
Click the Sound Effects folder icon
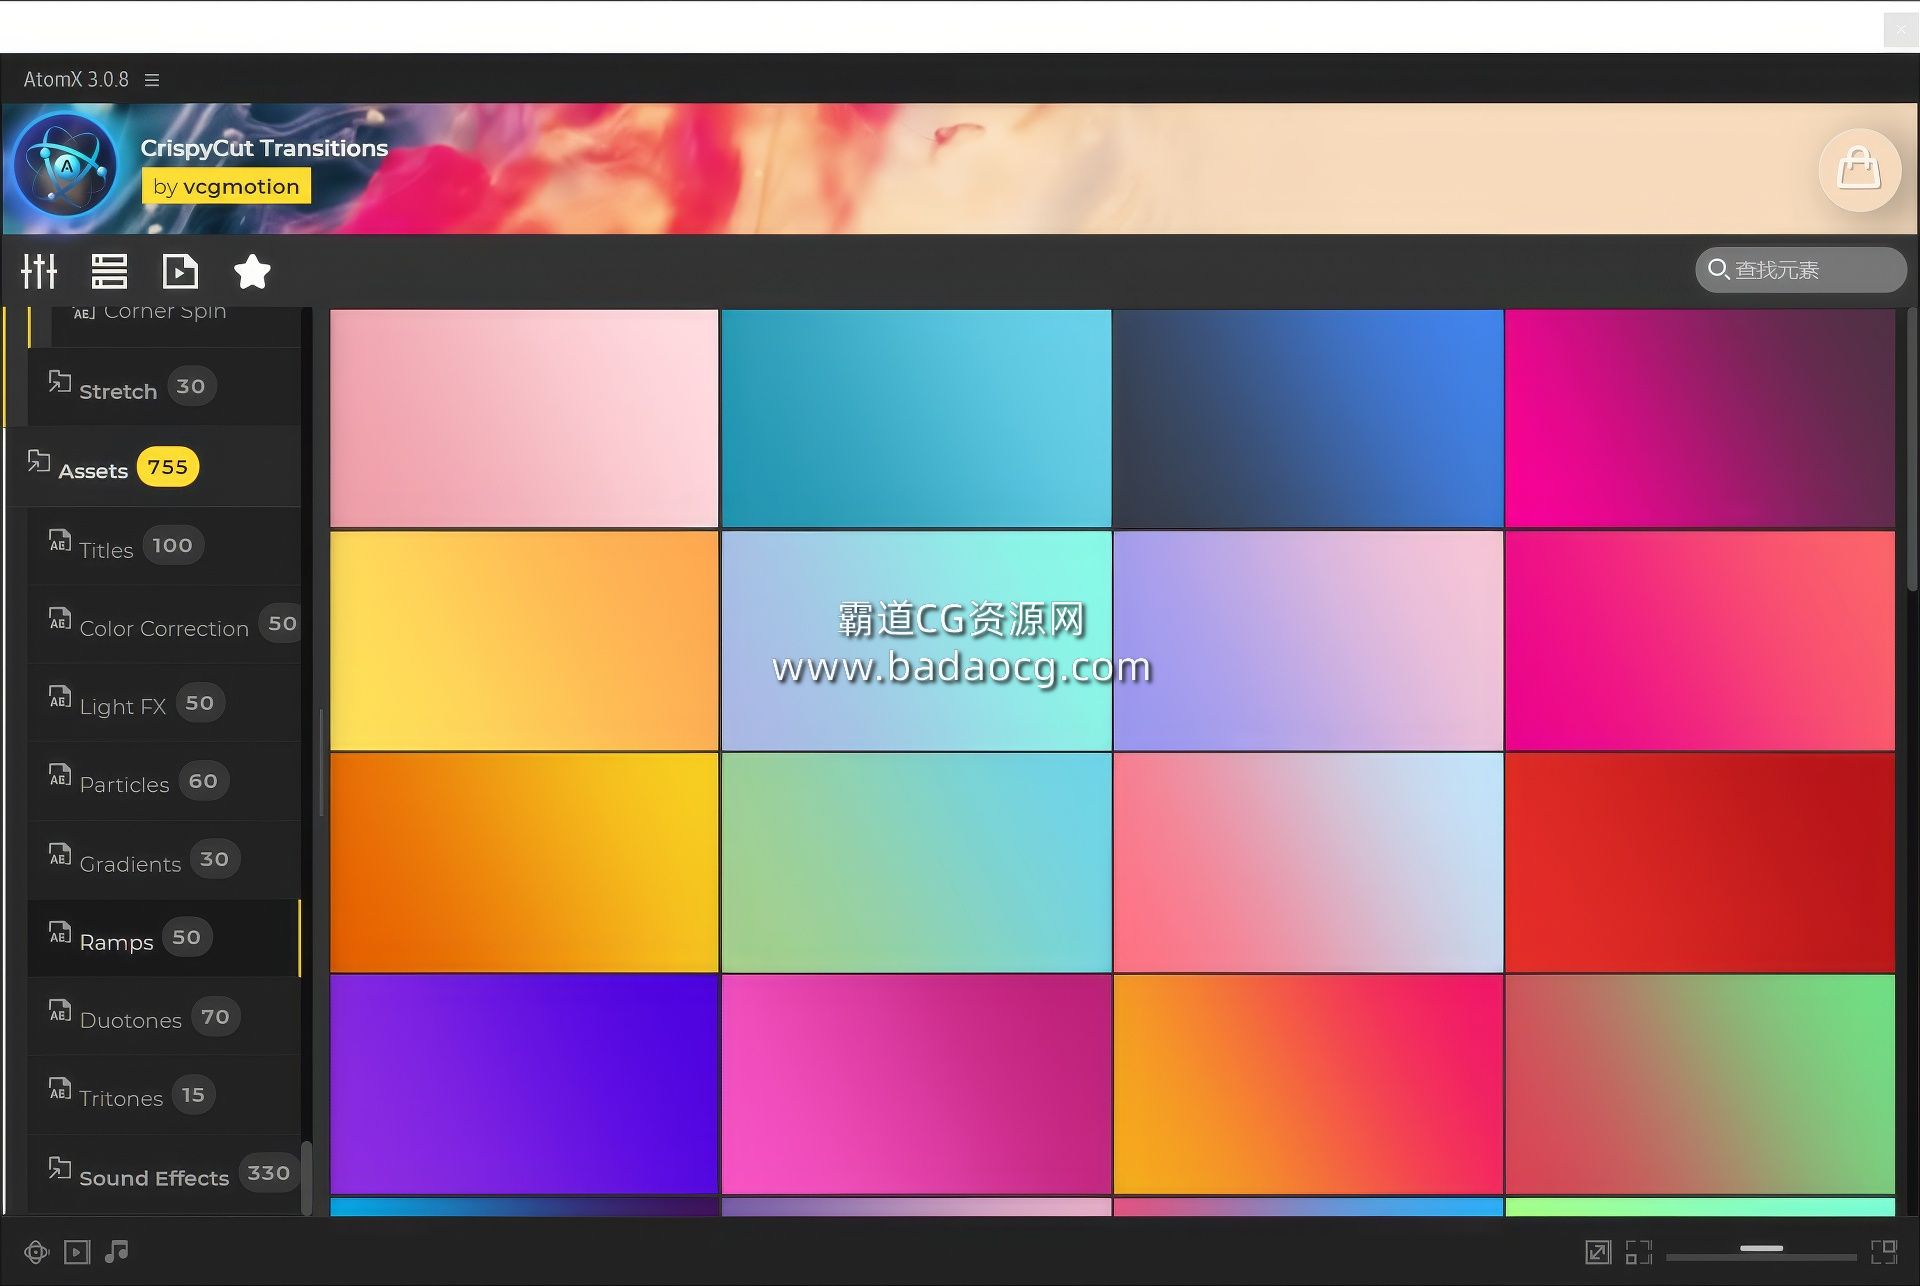[60, 1168]
